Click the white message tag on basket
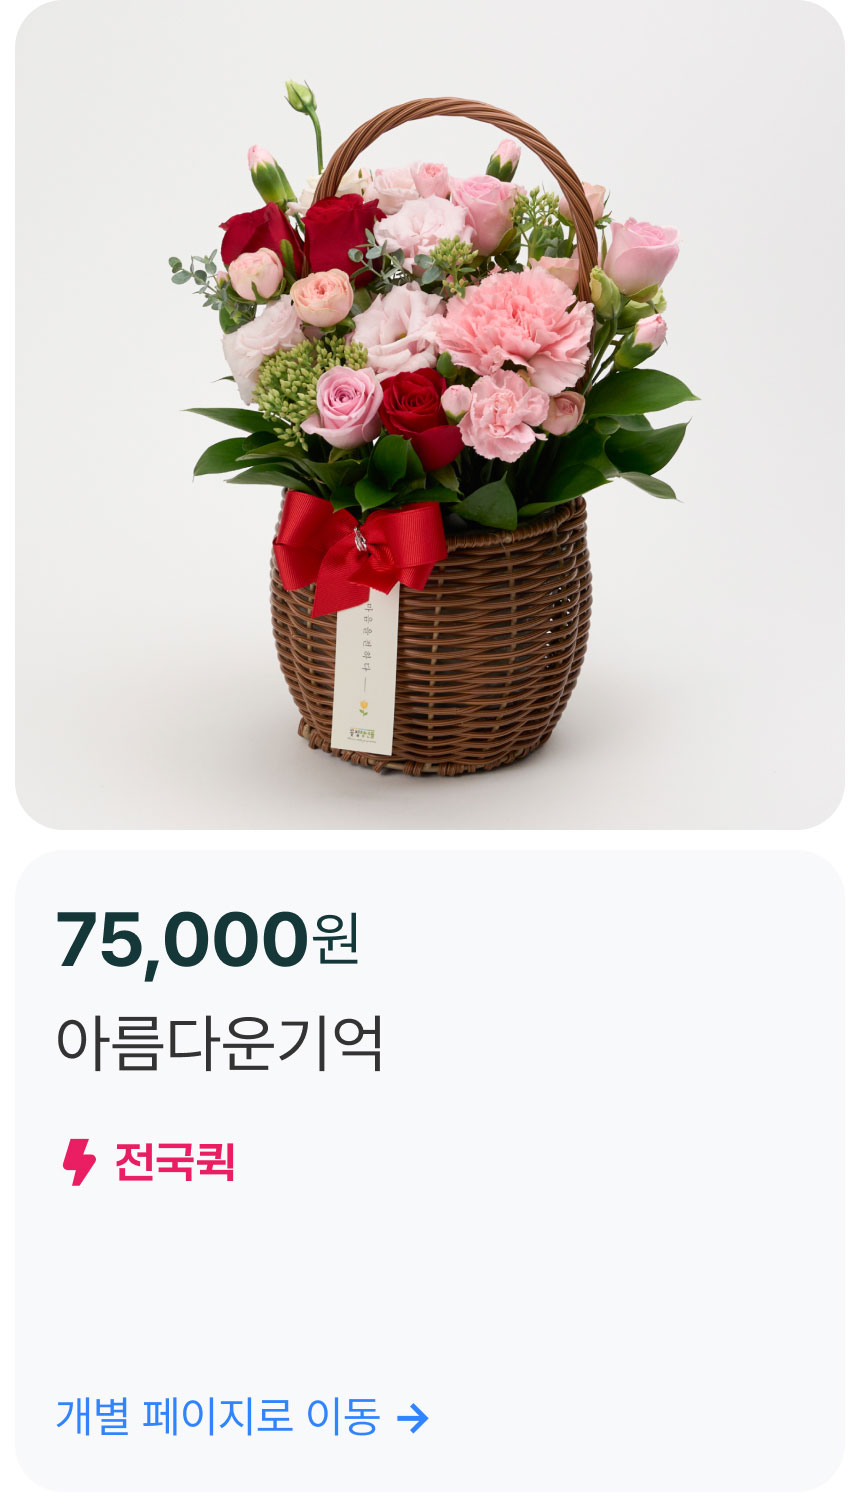This screenshot has height=1508, width=860. [365, 669]
